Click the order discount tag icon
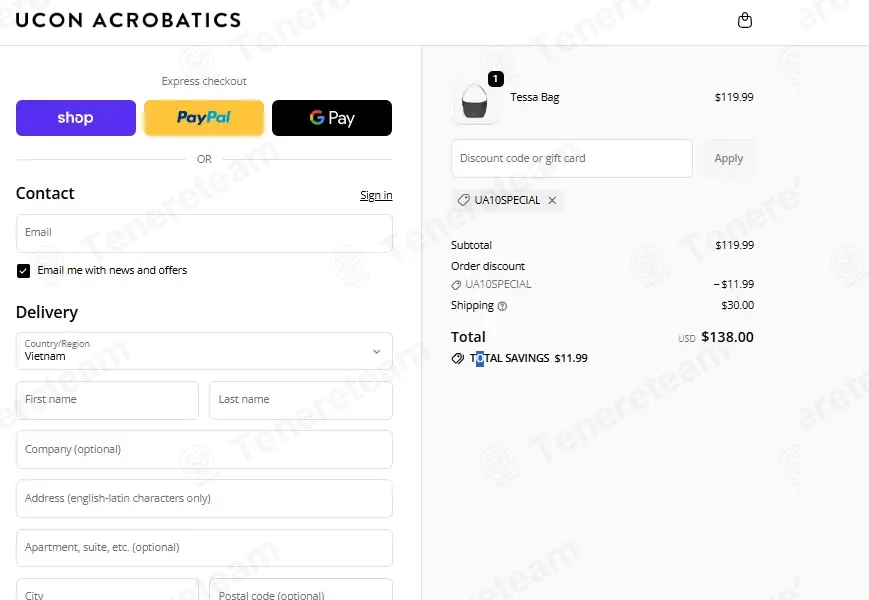 pos(456,285)
